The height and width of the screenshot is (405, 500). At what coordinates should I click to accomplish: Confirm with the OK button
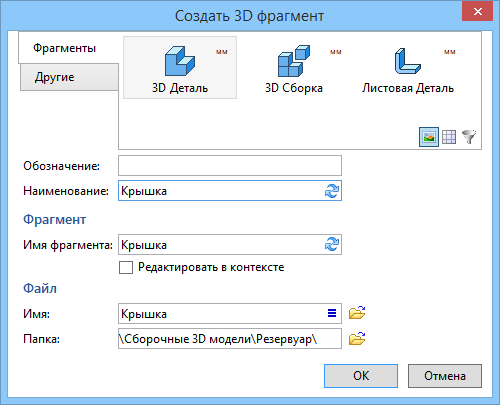pos(361,376)
